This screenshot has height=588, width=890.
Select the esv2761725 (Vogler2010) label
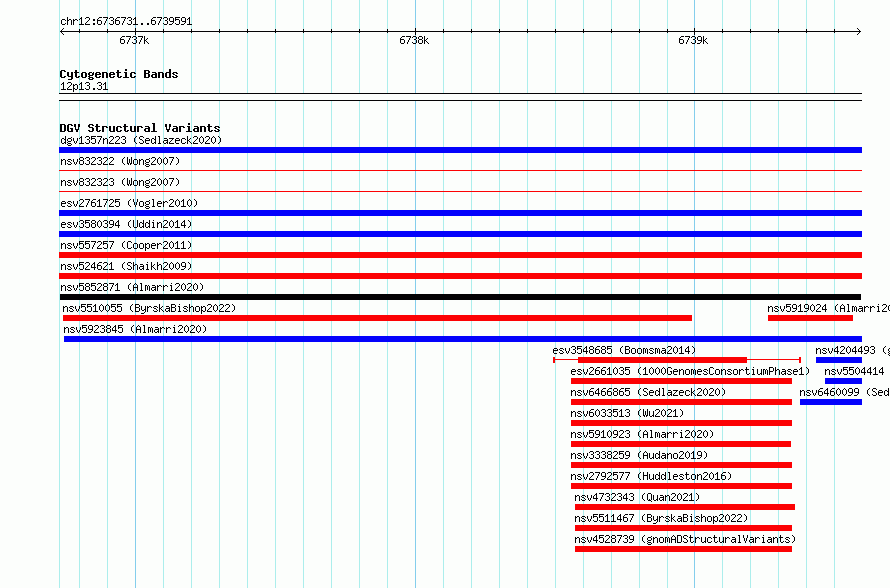pyautogui.click(x=129, y=203)
